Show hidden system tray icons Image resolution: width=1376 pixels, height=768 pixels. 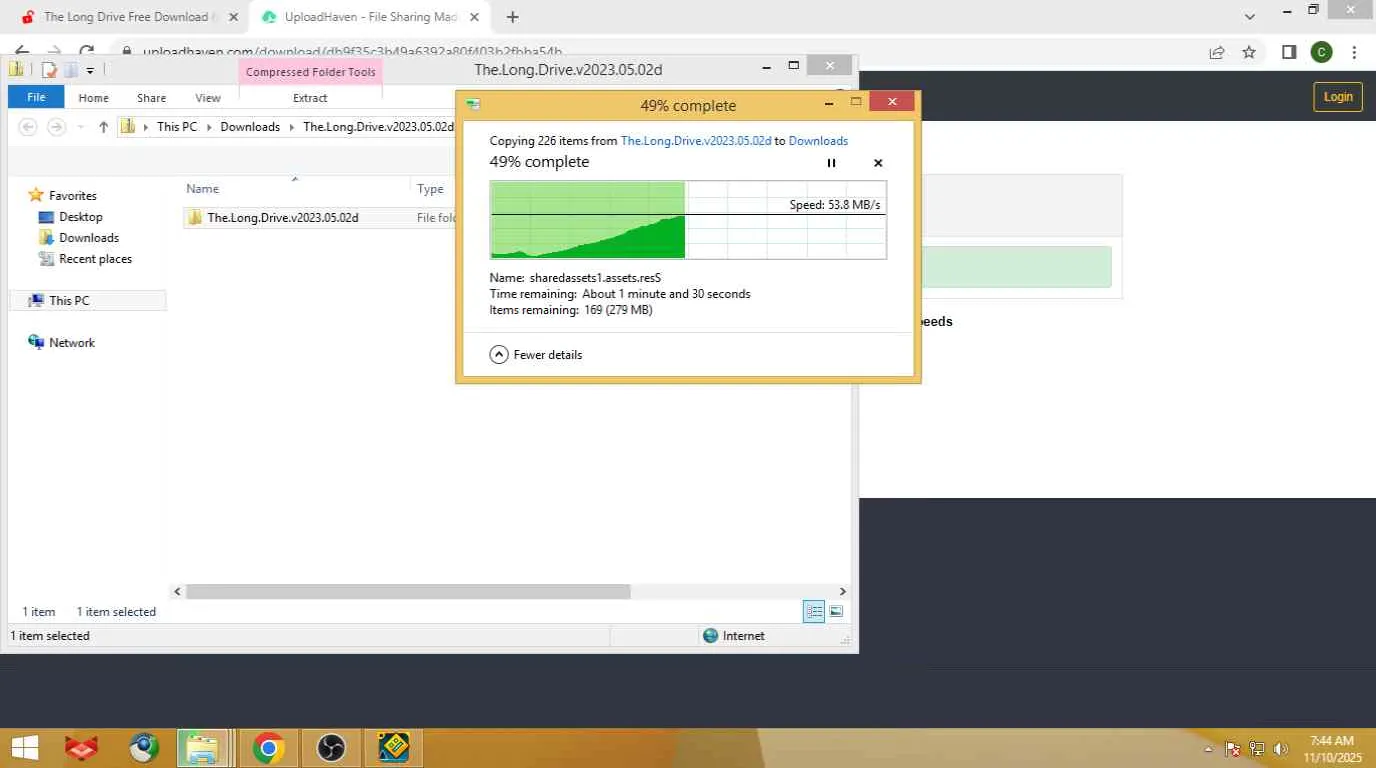[x=1209, y=749]
